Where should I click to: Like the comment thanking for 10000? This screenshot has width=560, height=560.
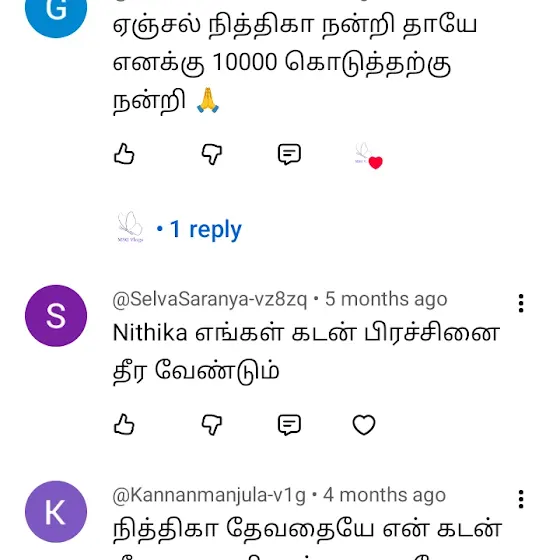click(x=124, y=154)
